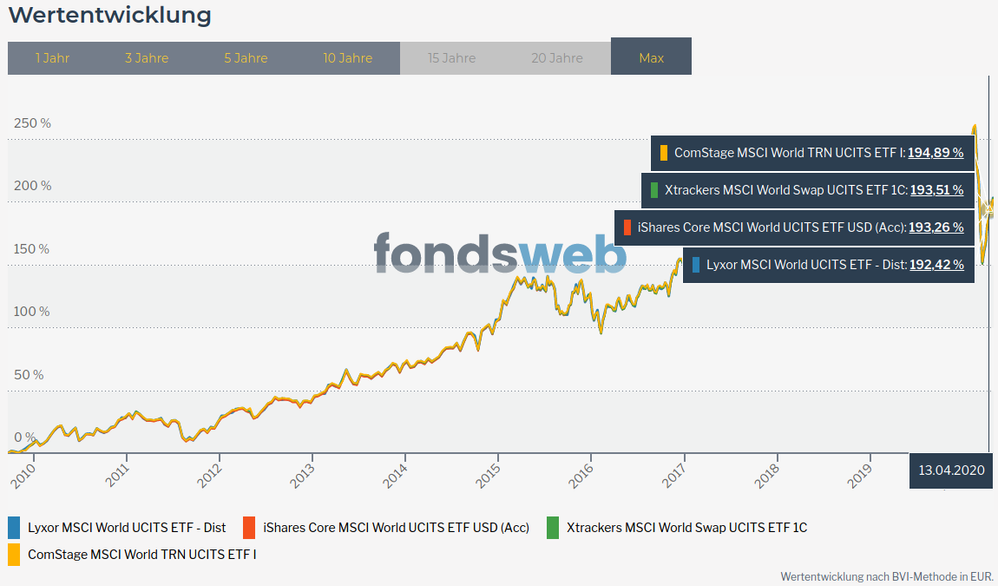This screenshot has width=998, height=586.
Task: Click the blue Lyxor legend color square
Action: click(14, 527)
